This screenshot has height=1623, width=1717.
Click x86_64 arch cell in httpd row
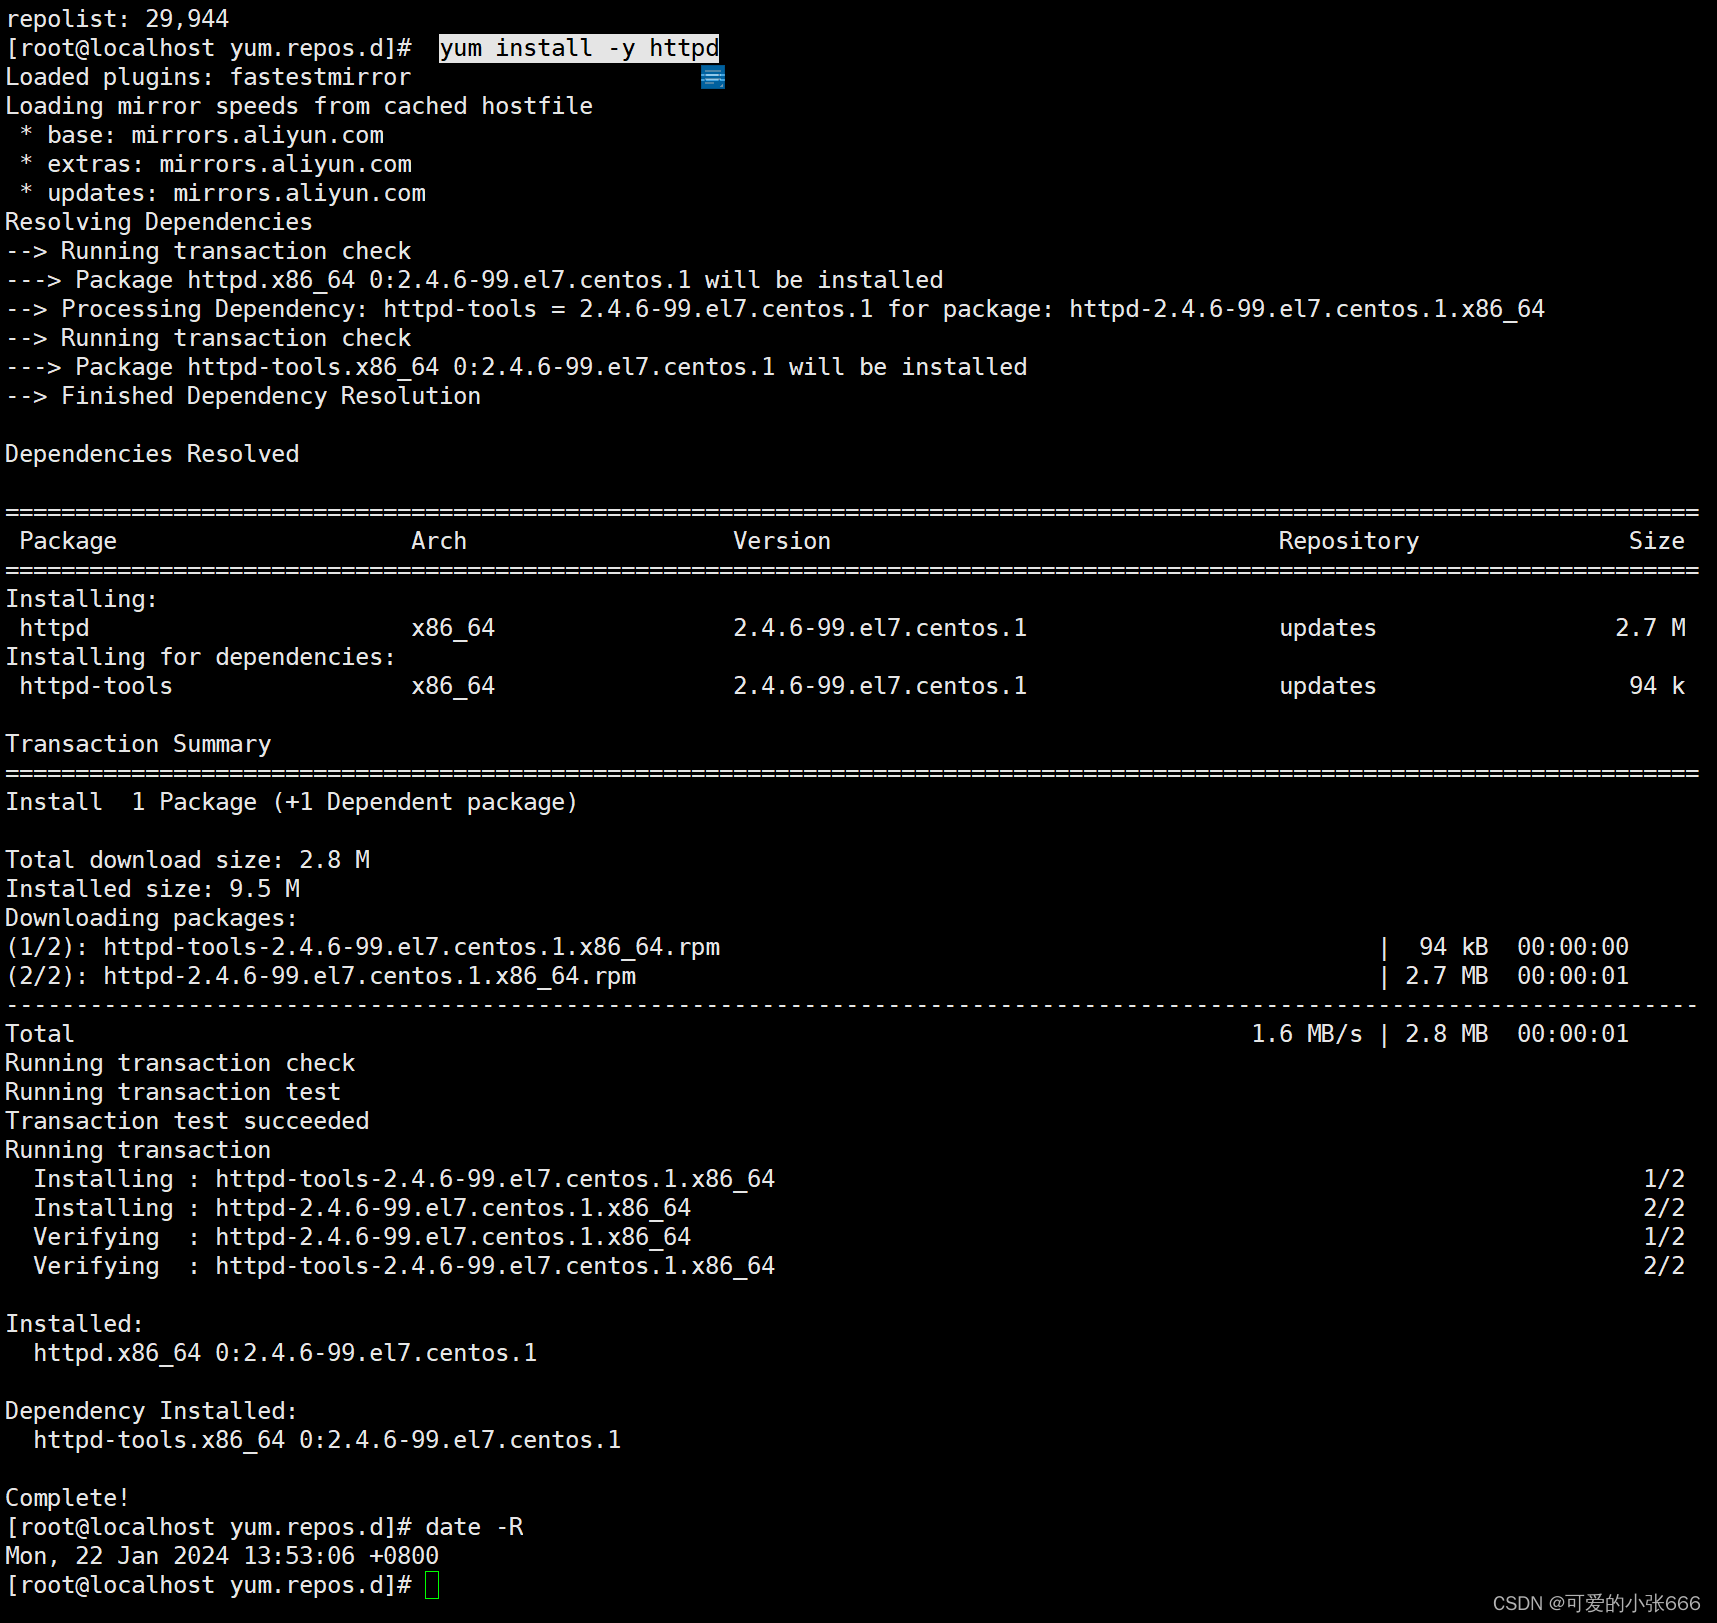(x=453, y=628)
